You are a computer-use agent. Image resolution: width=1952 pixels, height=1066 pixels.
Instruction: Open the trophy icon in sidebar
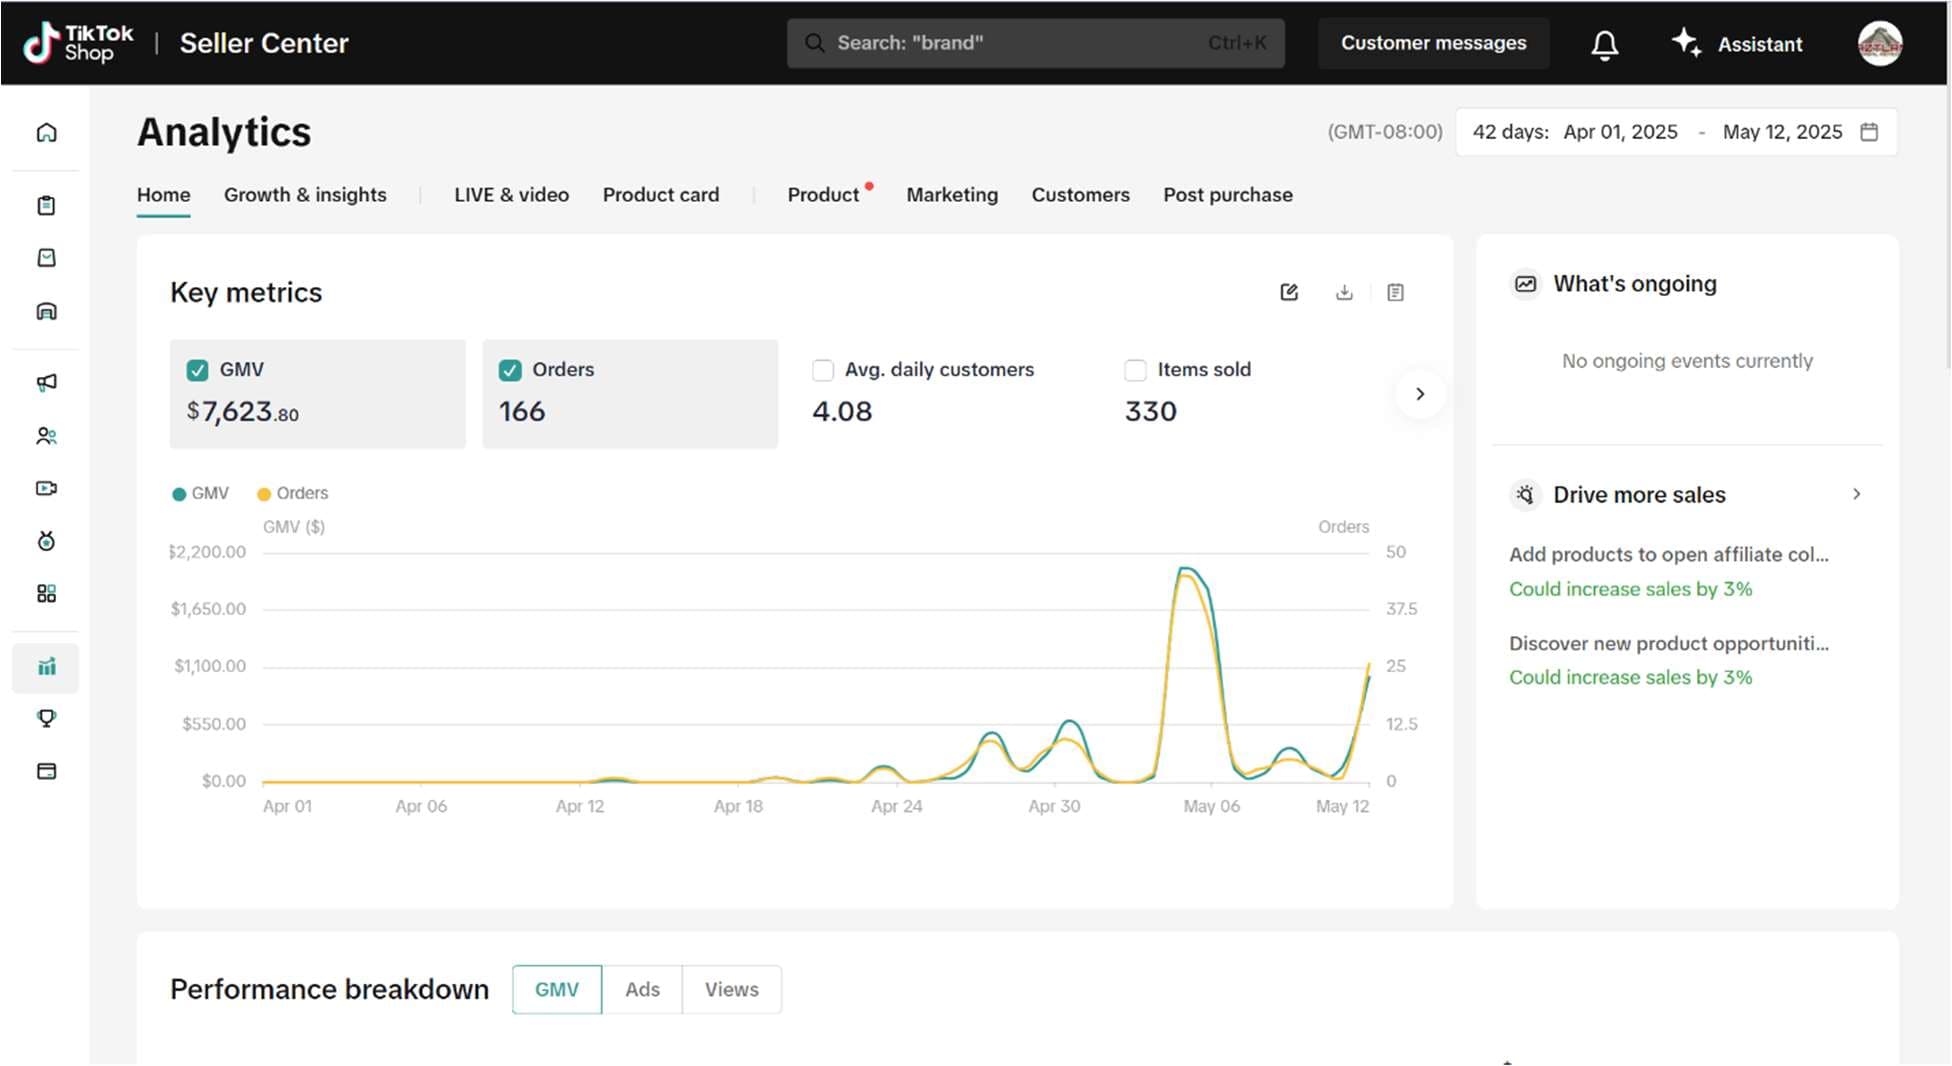tap(46, 718)
